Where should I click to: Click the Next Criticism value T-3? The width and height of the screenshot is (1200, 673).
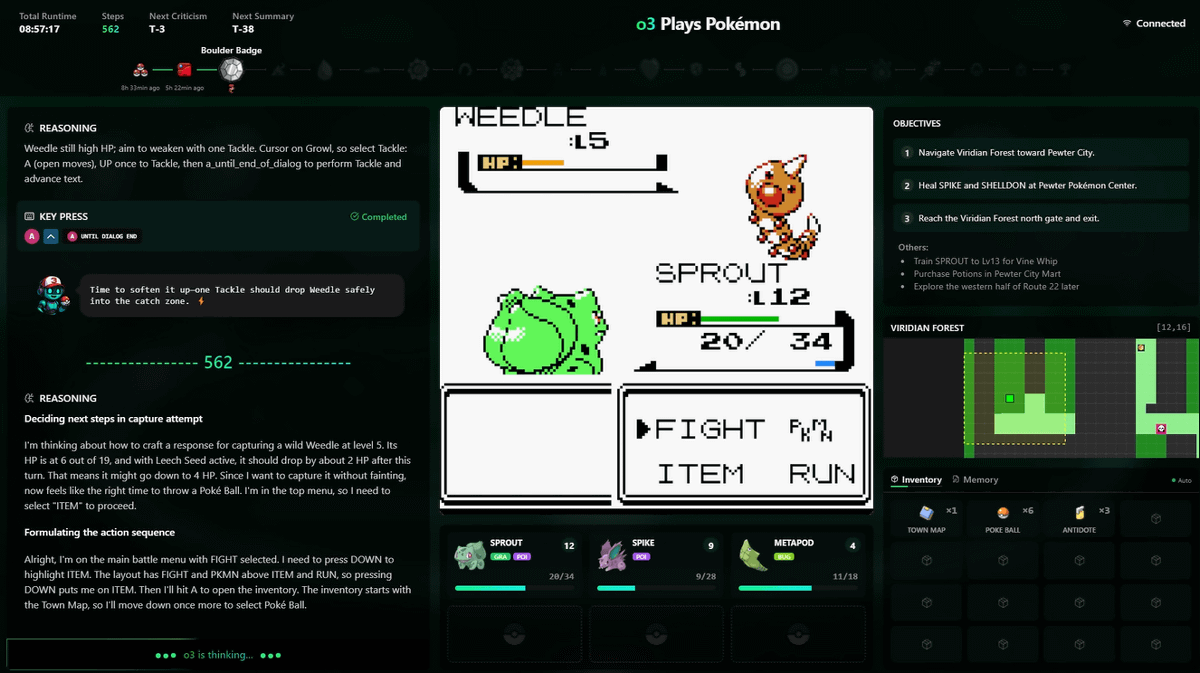pos(157,29)
